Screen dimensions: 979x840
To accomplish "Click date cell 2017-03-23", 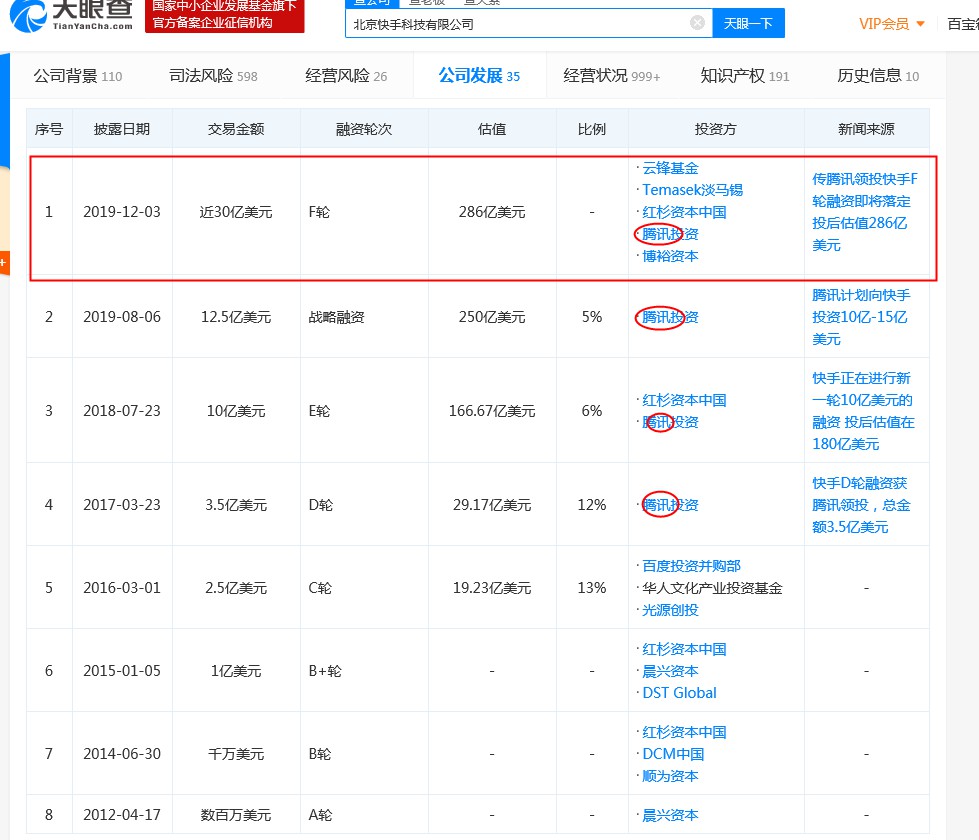I will (122, 505).
